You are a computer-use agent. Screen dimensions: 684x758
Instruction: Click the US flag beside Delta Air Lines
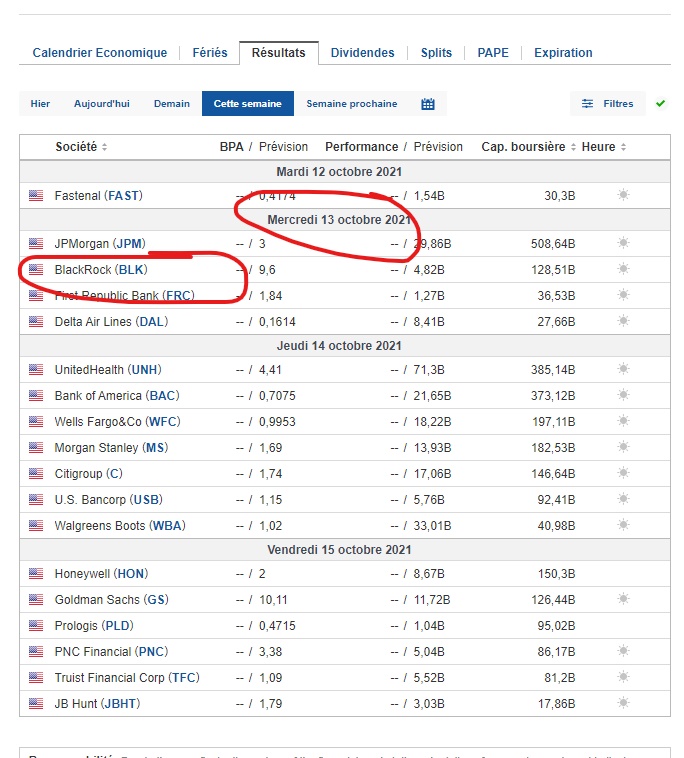tap(36, 321)
